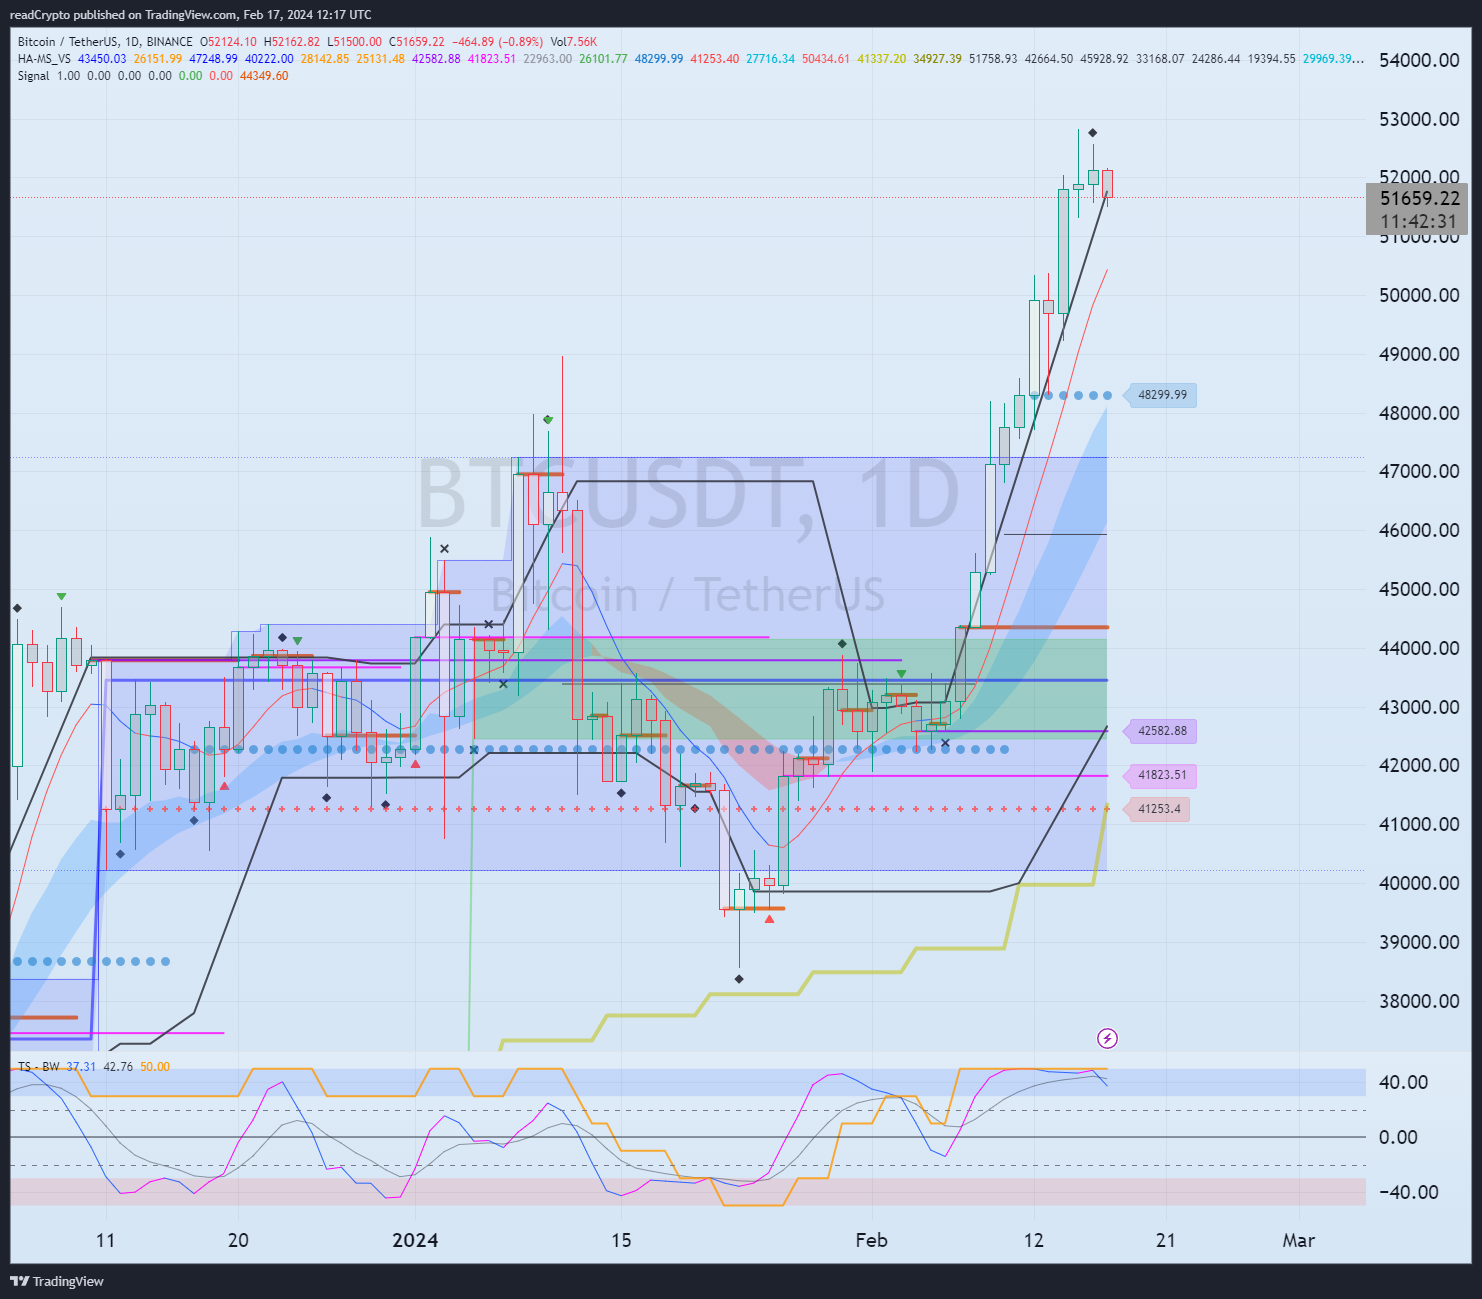Screen dimensions: 1482x1299
Task: Click the purple lightning bolt event icon
Action: [x=1107, y=1039]
